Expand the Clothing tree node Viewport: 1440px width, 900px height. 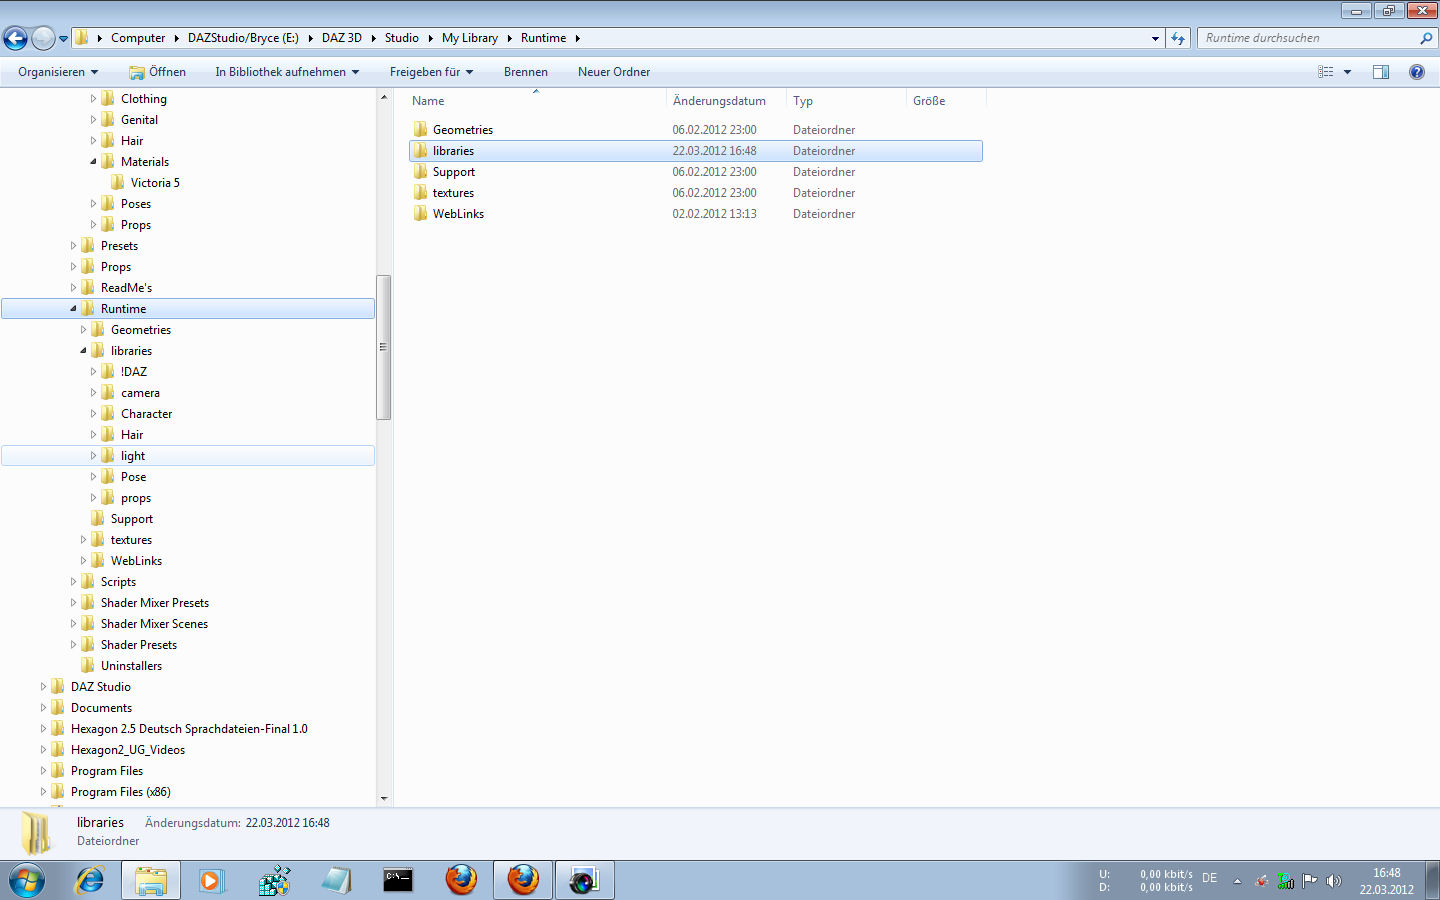pyautogui.click(x=93, y=99)
